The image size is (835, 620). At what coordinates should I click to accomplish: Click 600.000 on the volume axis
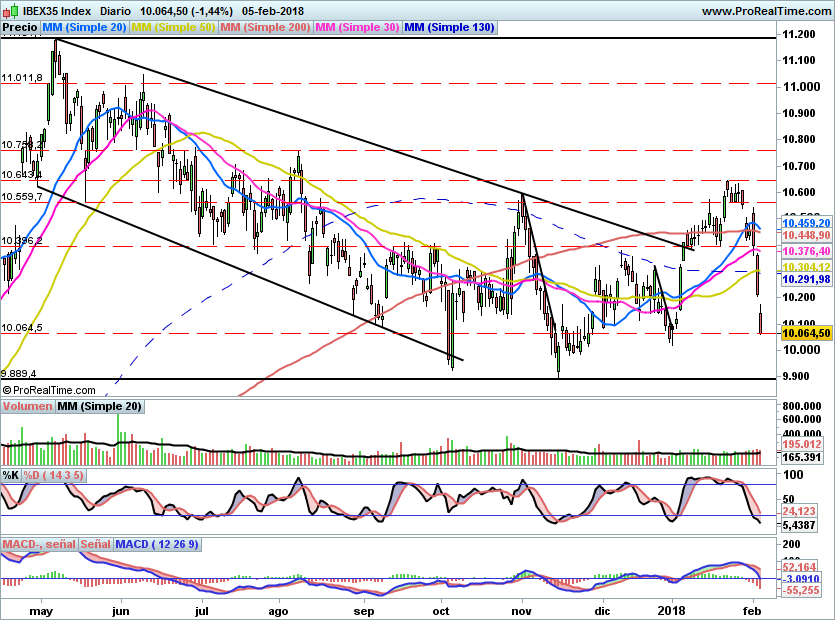(801, 420)
